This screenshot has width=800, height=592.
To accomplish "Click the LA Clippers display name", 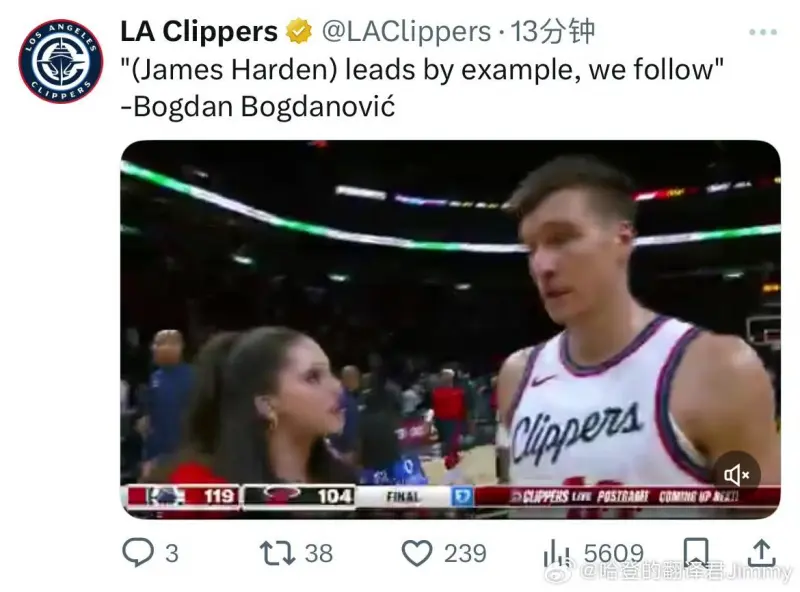I will click(199, 32).
